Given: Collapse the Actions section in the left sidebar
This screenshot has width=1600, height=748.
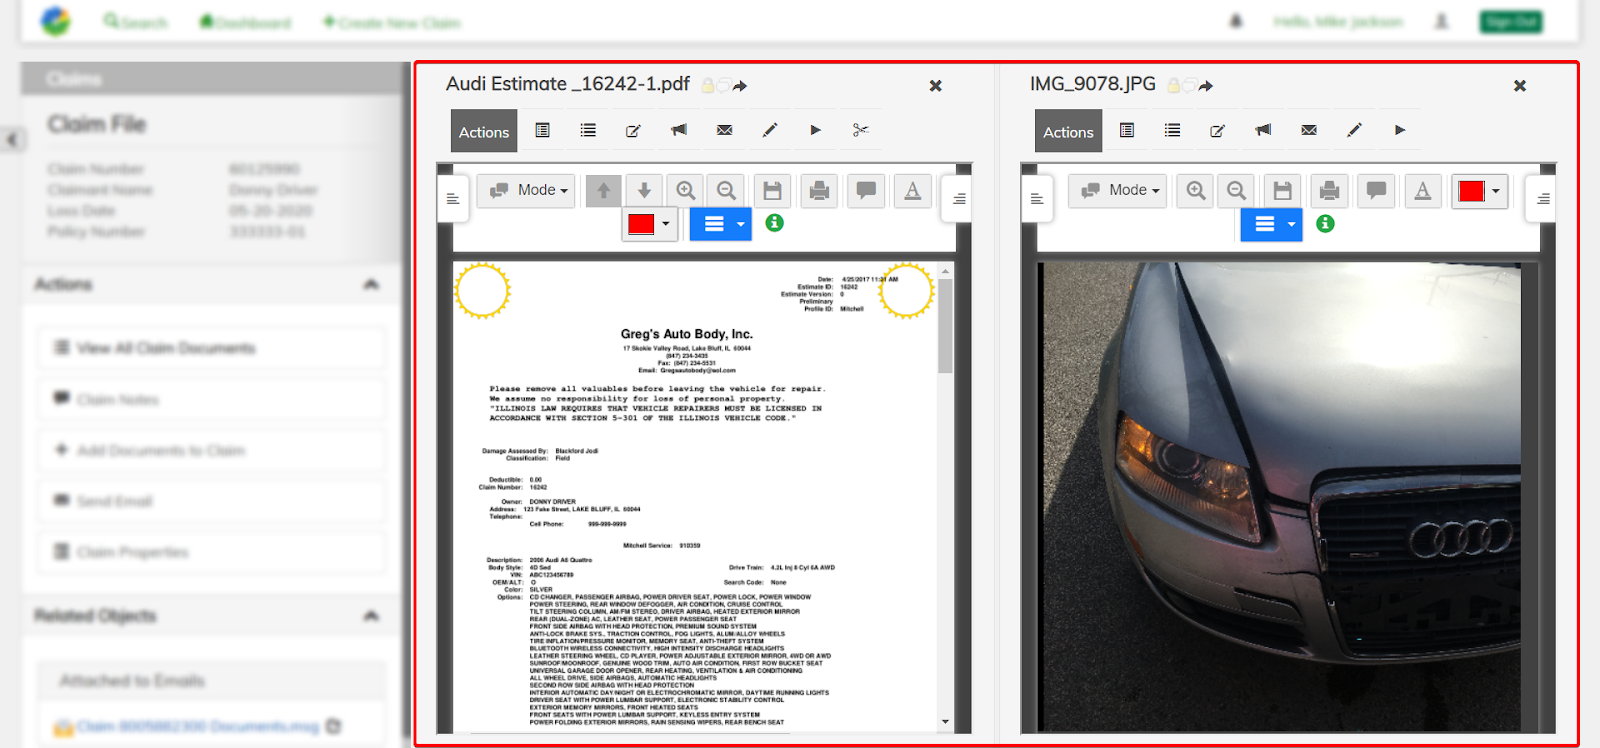Looking at the screenshot, I should (x=371, y=285).
